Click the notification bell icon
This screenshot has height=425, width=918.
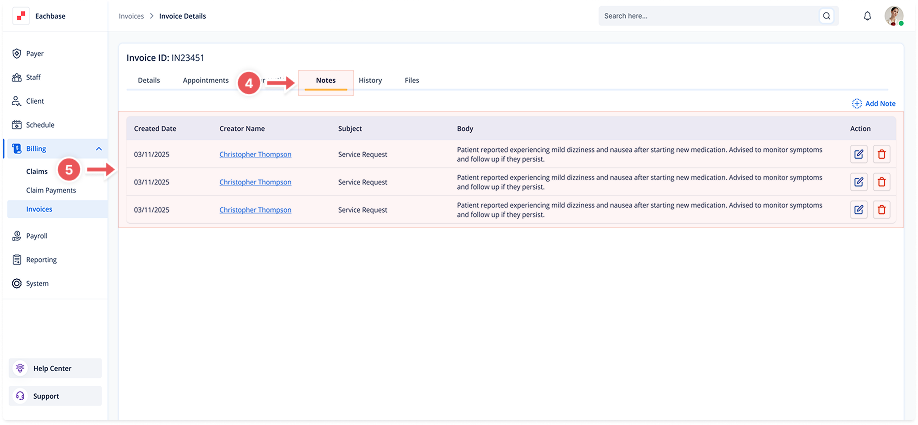pos(867,16)
